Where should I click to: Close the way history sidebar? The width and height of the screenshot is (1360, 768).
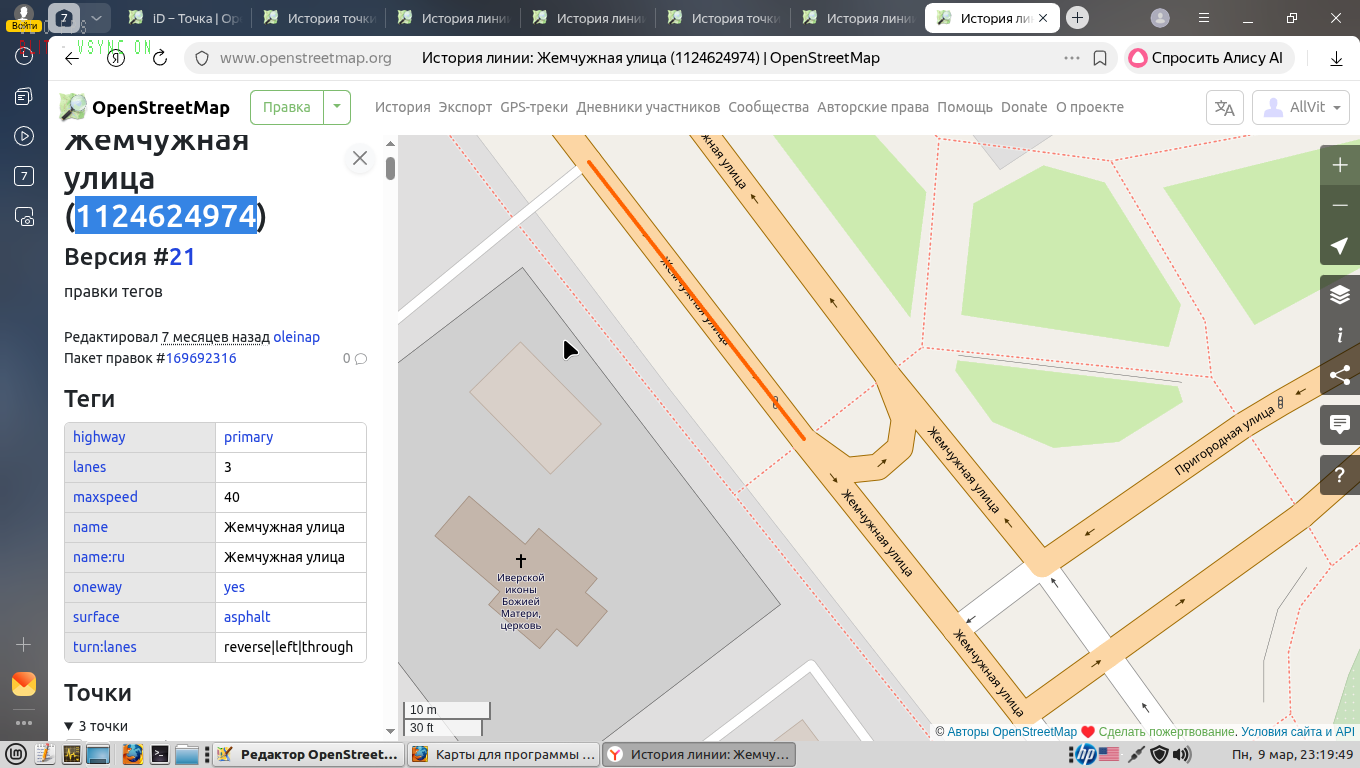tap(360, 158)
